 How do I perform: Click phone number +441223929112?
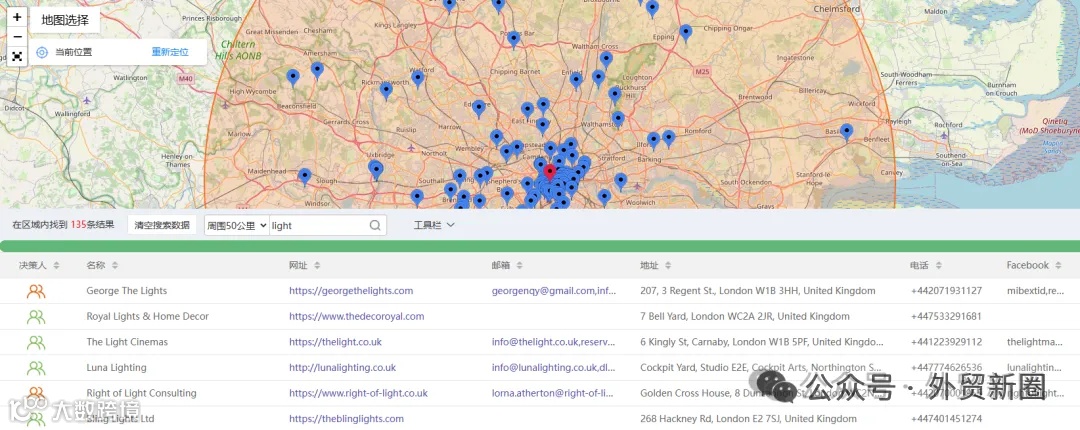[946, 342]
